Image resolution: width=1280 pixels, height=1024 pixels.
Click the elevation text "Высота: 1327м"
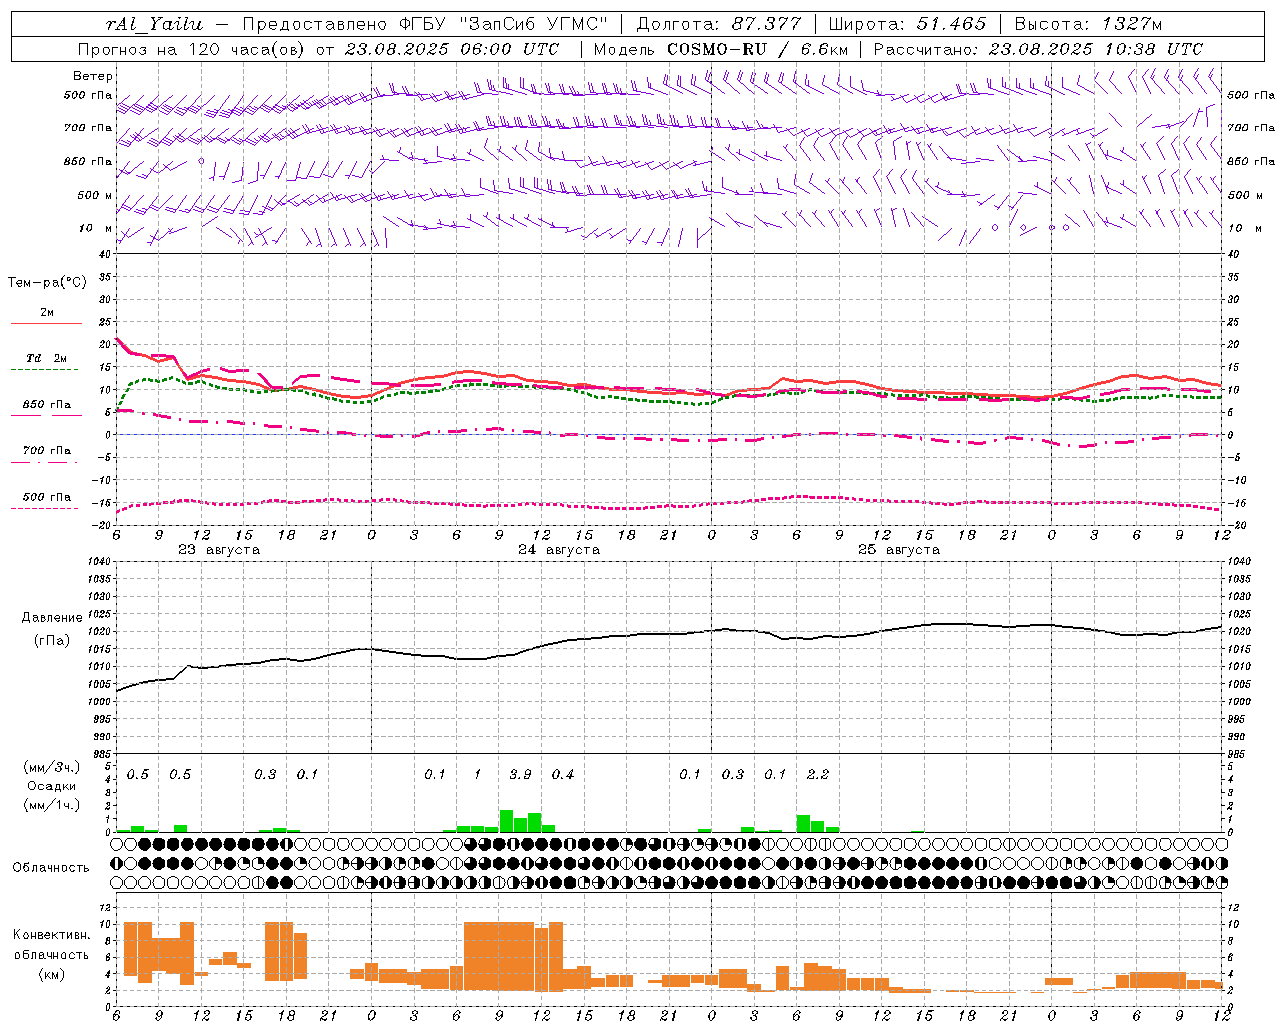pyautogui.click(x=1088, y=24)
